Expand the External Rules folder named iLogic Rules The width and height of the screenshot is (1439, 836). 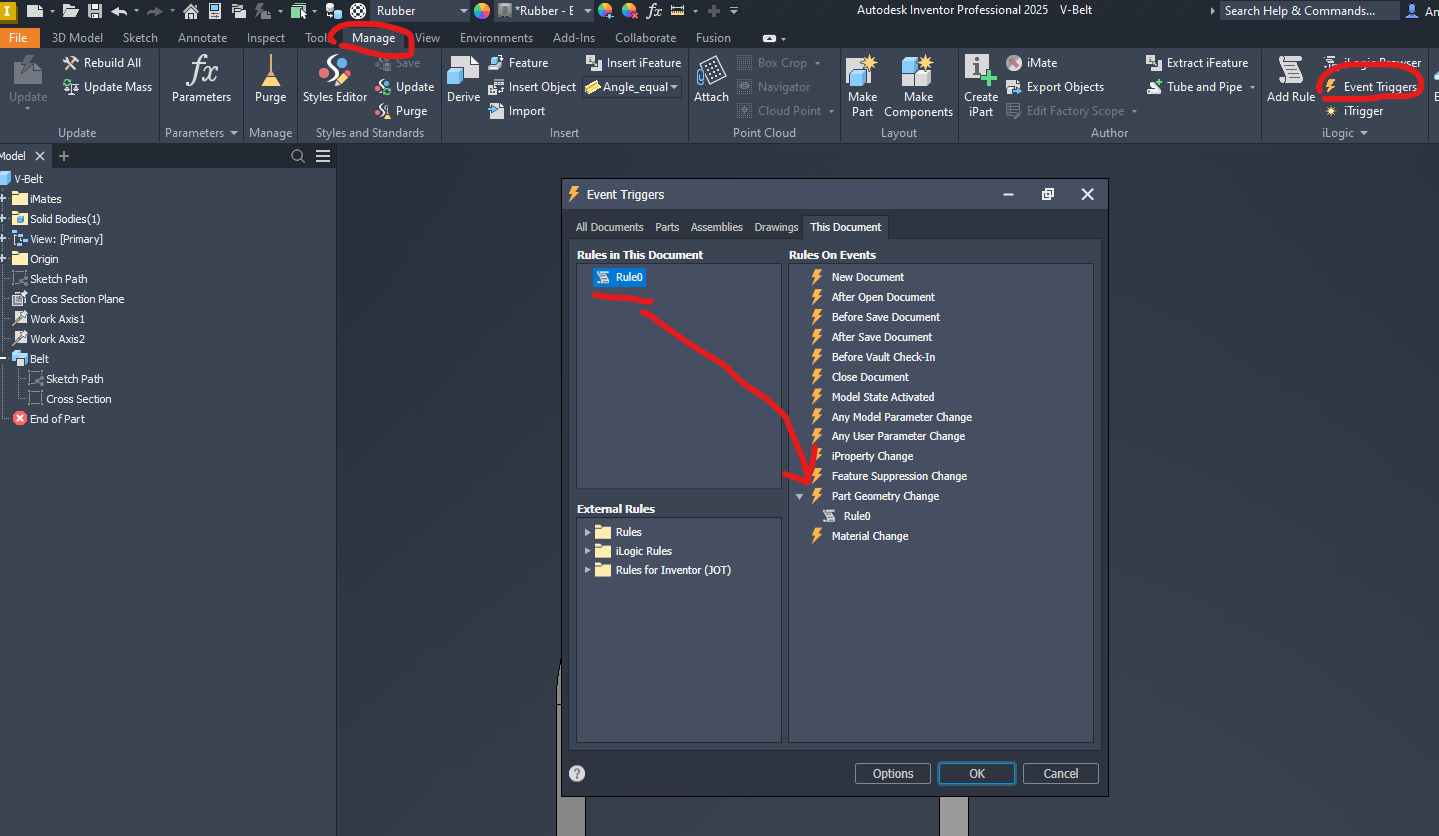pyautogui.click(x=589, y=551)
